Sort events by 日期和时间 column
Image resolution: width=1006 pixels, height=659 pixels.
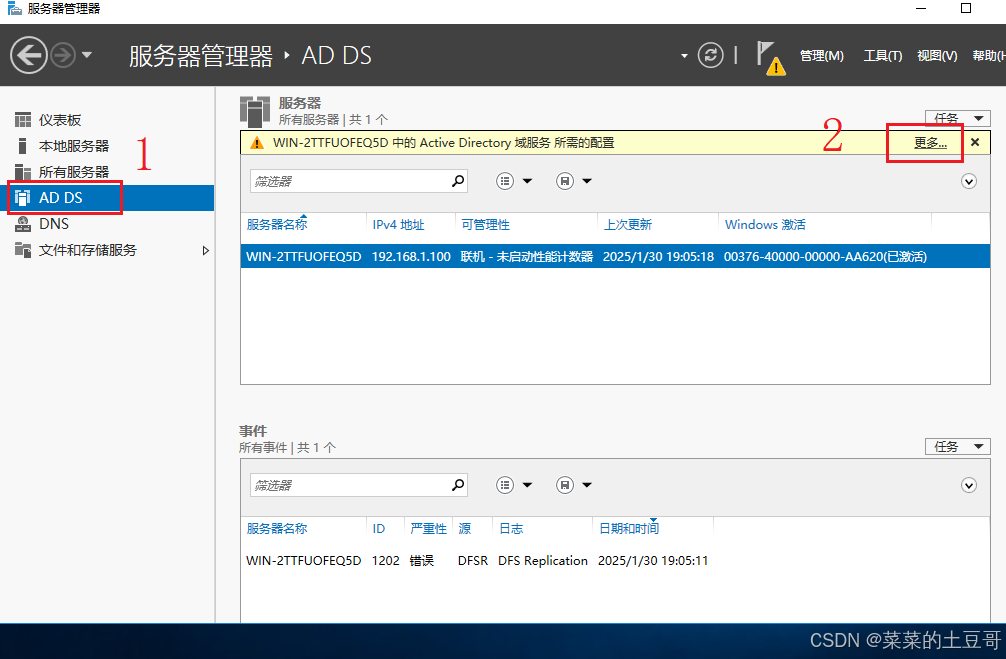(629, 529)
